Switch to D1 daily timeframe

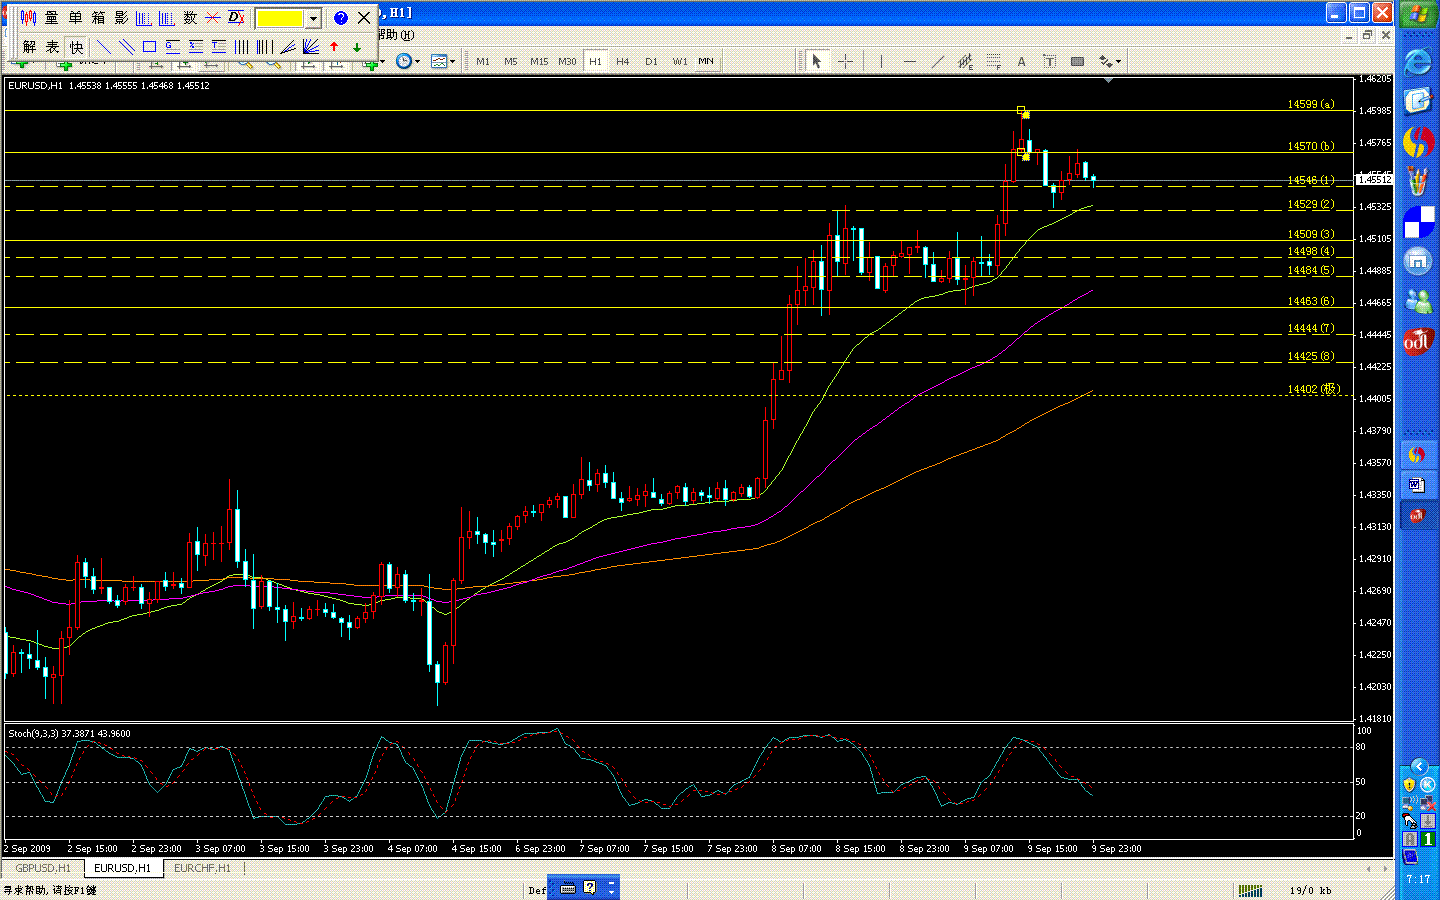[x=651, y=62]
